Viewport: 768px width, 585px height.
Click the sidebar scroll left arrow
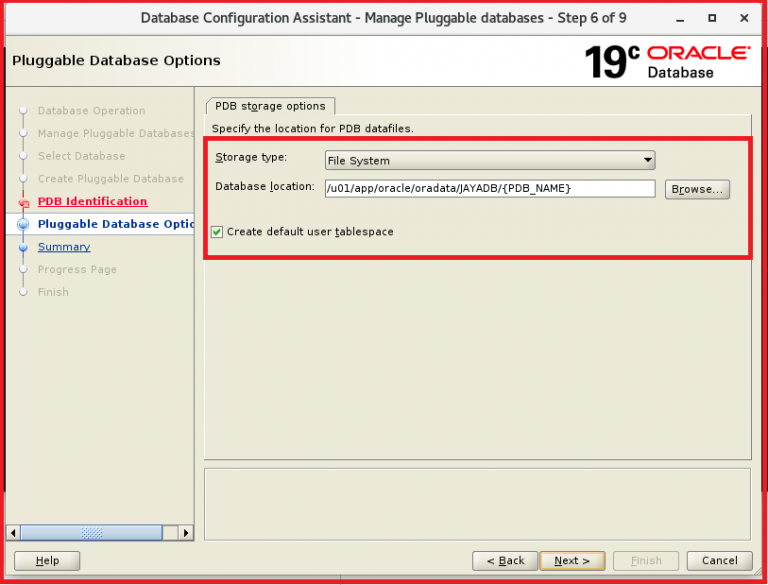click(13, 533)
